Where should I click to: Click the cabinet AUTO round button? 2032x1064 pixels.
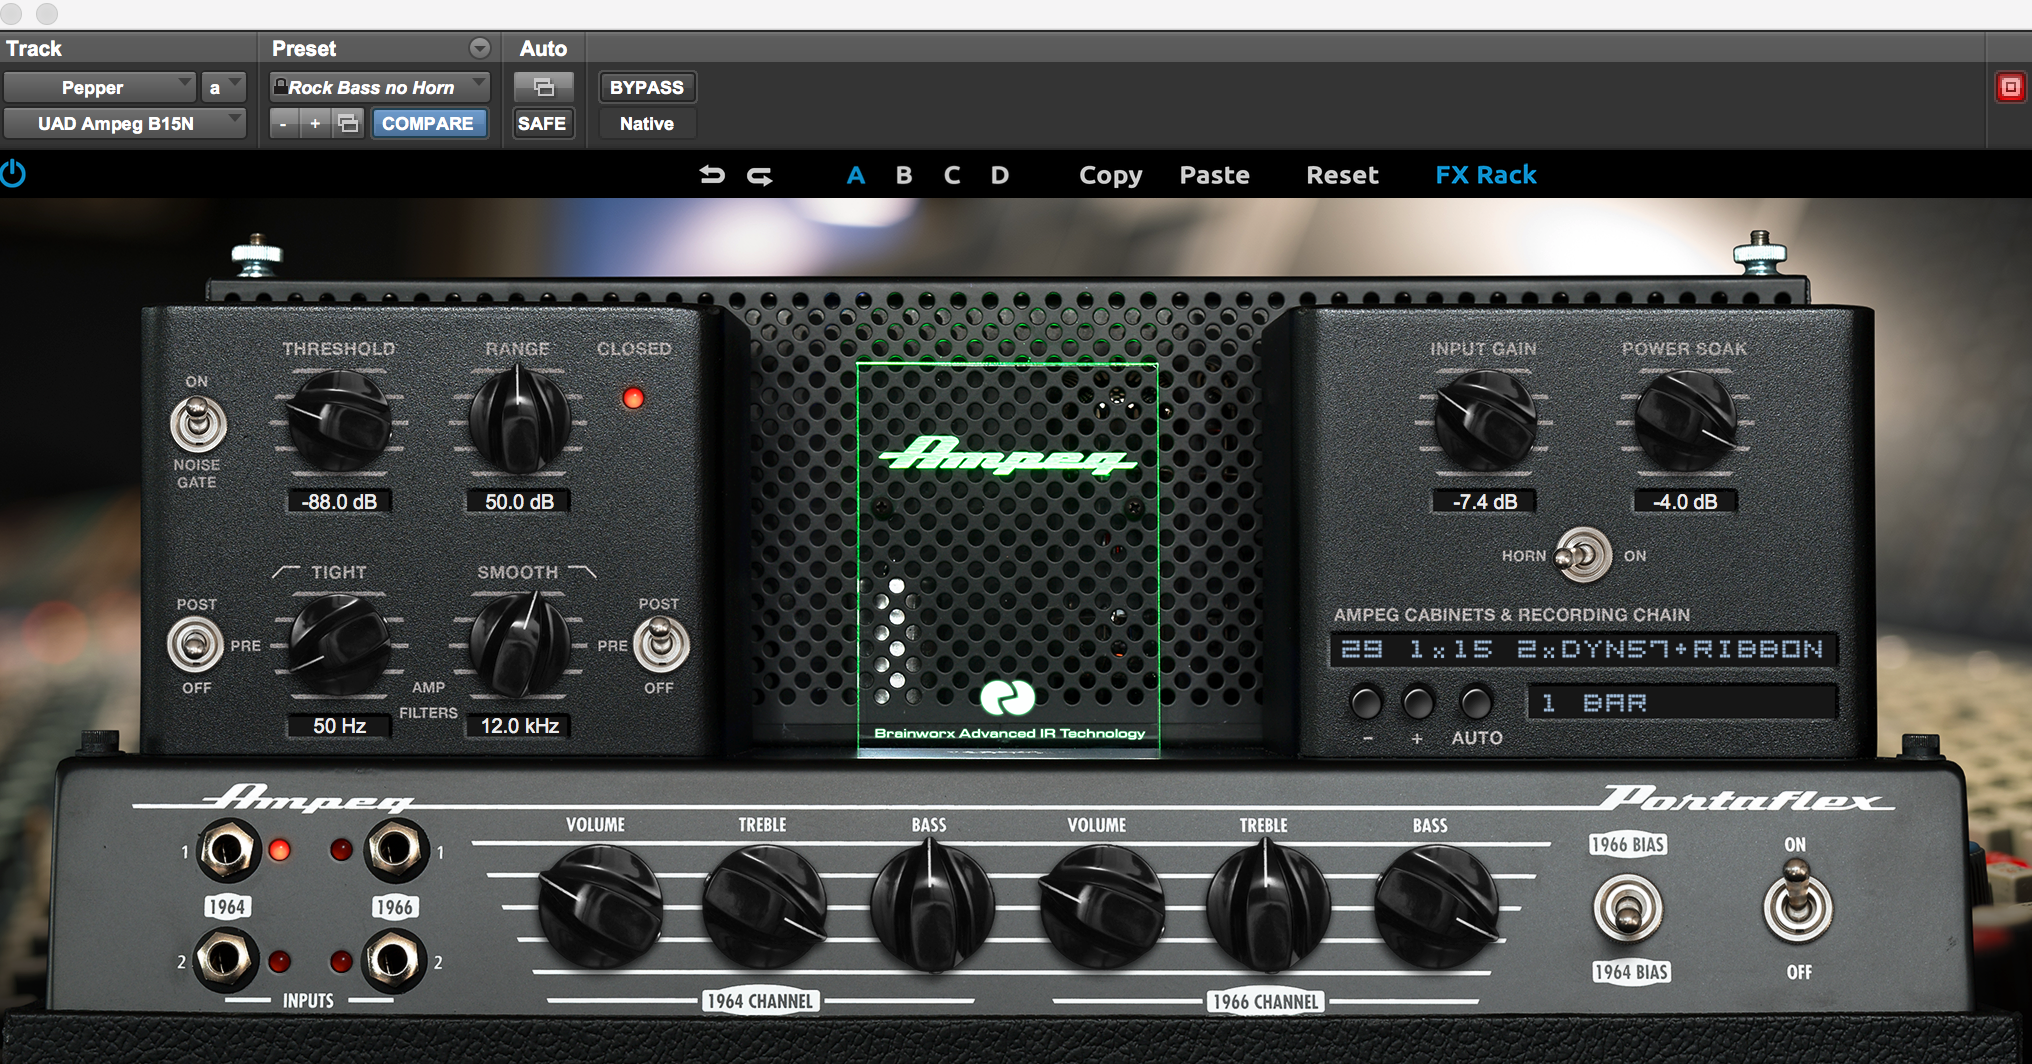[1476, 702]
